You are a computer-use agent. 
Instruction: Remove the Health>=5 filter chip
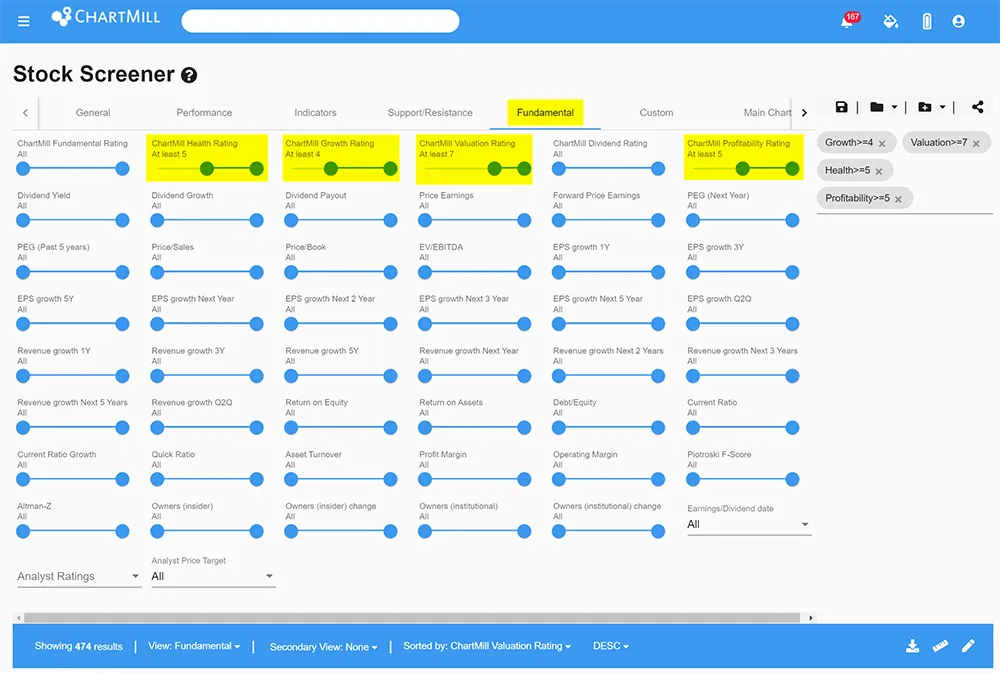pyautogui.click(x=879, y=171)
